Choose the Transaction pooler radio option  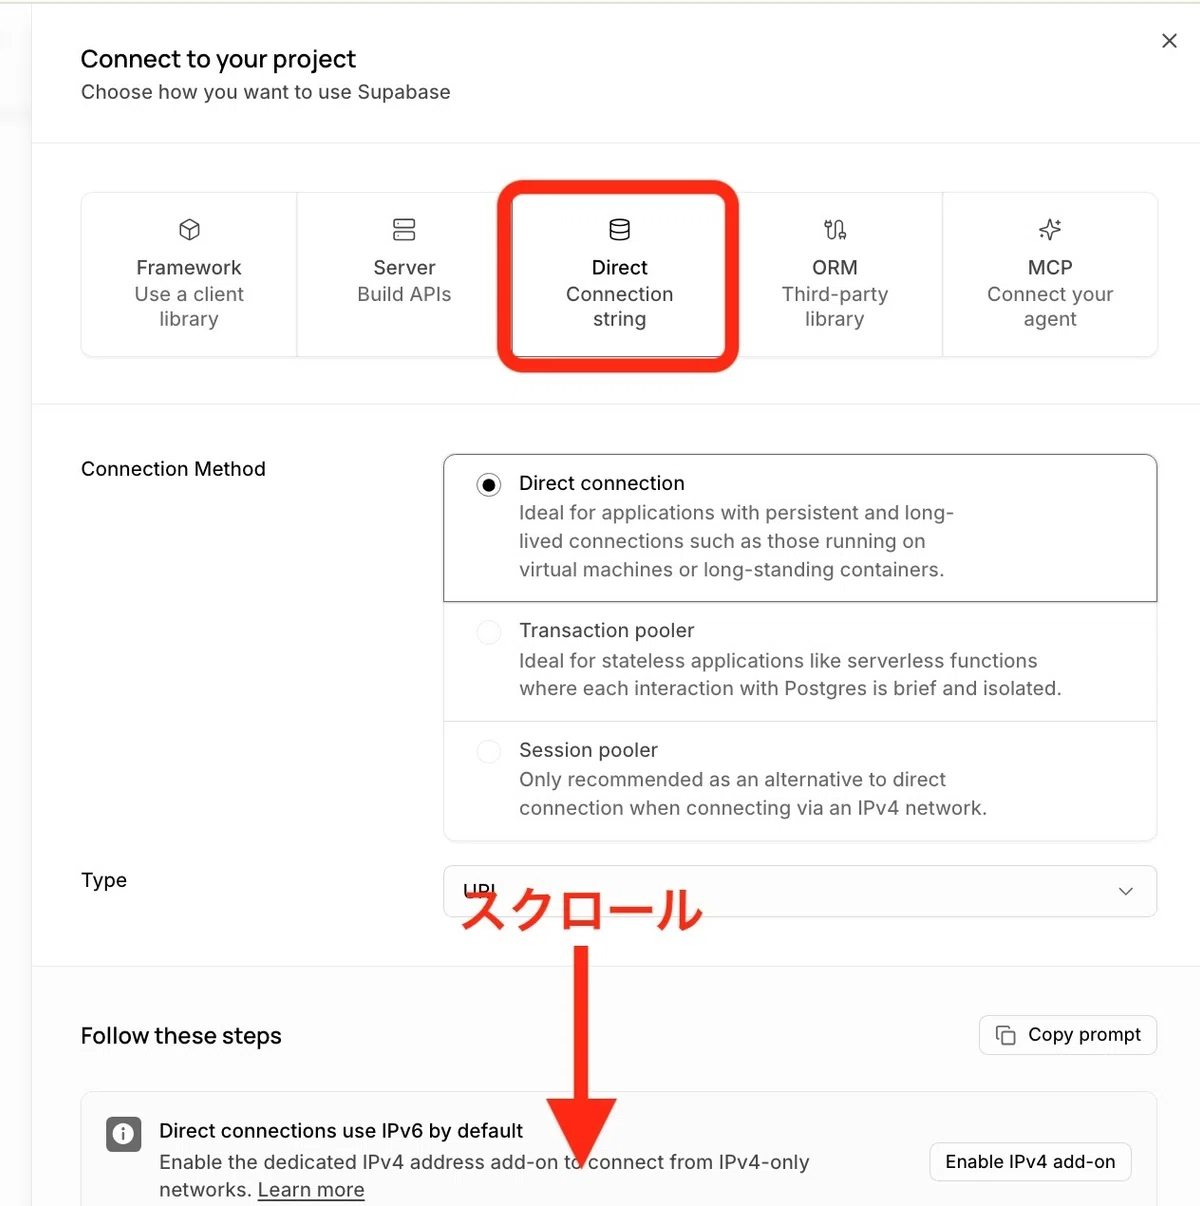tap(488, 632)
